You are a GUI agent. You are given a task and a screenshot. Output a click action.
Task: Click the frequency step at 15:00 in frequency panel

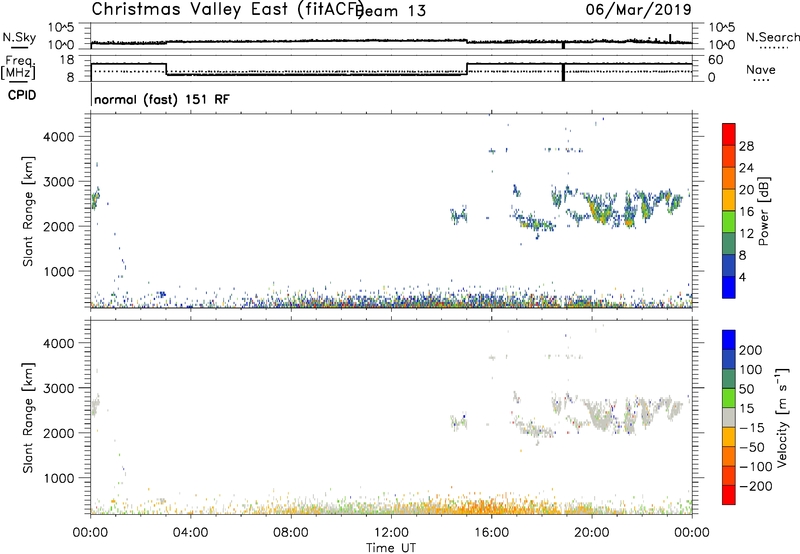tap(467, 69)
